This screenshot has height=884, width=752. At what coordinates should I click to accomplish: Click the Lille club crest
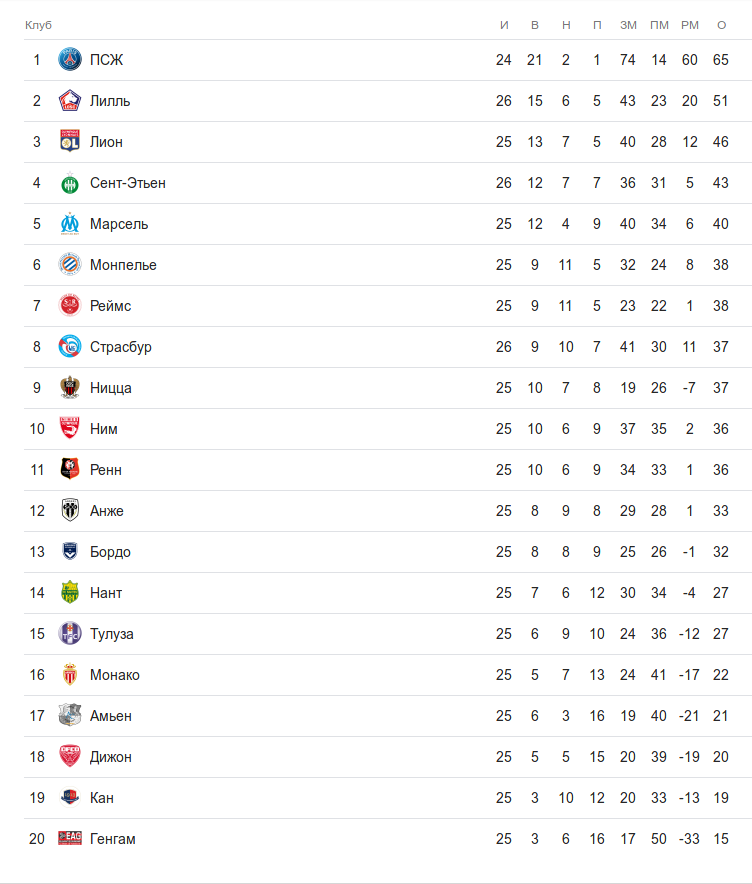point(69,101)
